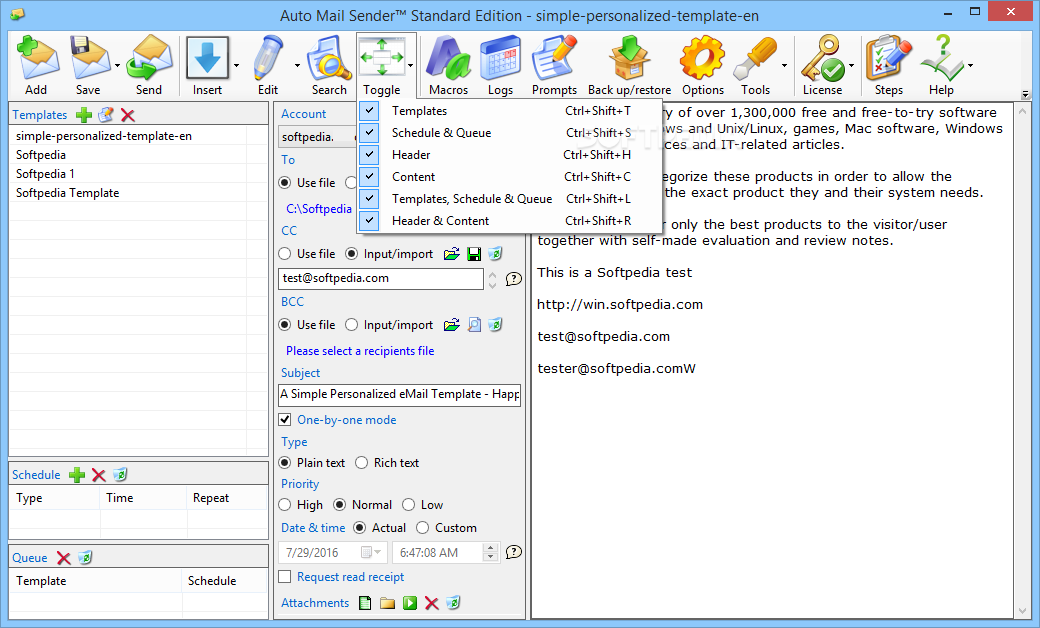This screenshot has height=628, width=1040.
Task: Increase time with spinner up arrow
Action: coord(491,548)
